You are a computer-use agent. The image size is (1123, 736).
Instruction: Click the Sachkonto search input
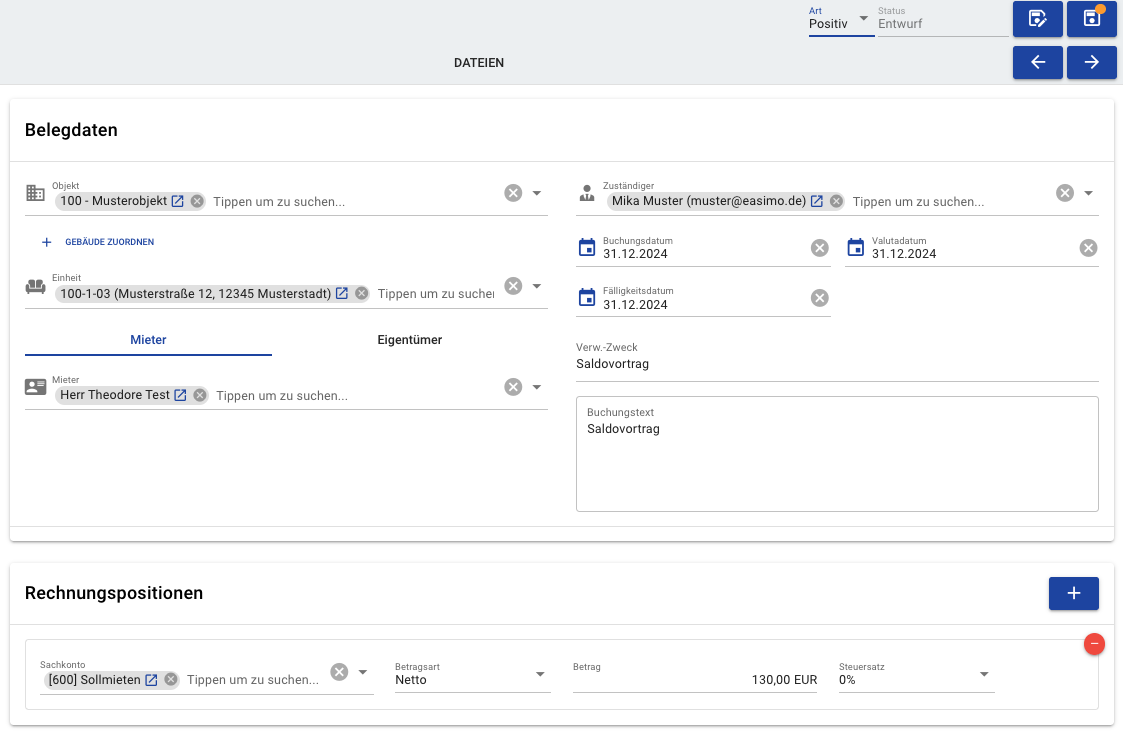pos(254,680)
